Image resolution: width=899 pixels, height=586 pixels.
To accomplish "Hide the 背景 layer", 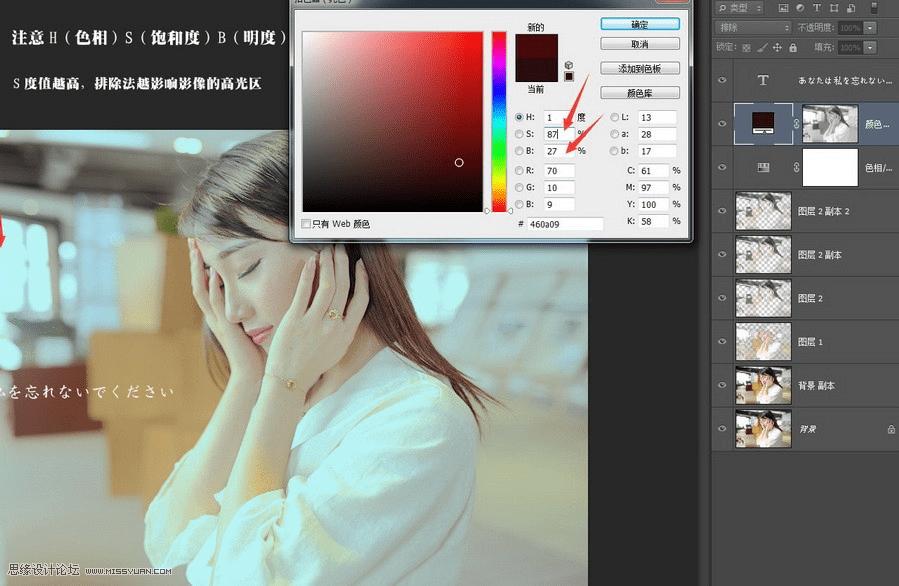I will [722, 428].
